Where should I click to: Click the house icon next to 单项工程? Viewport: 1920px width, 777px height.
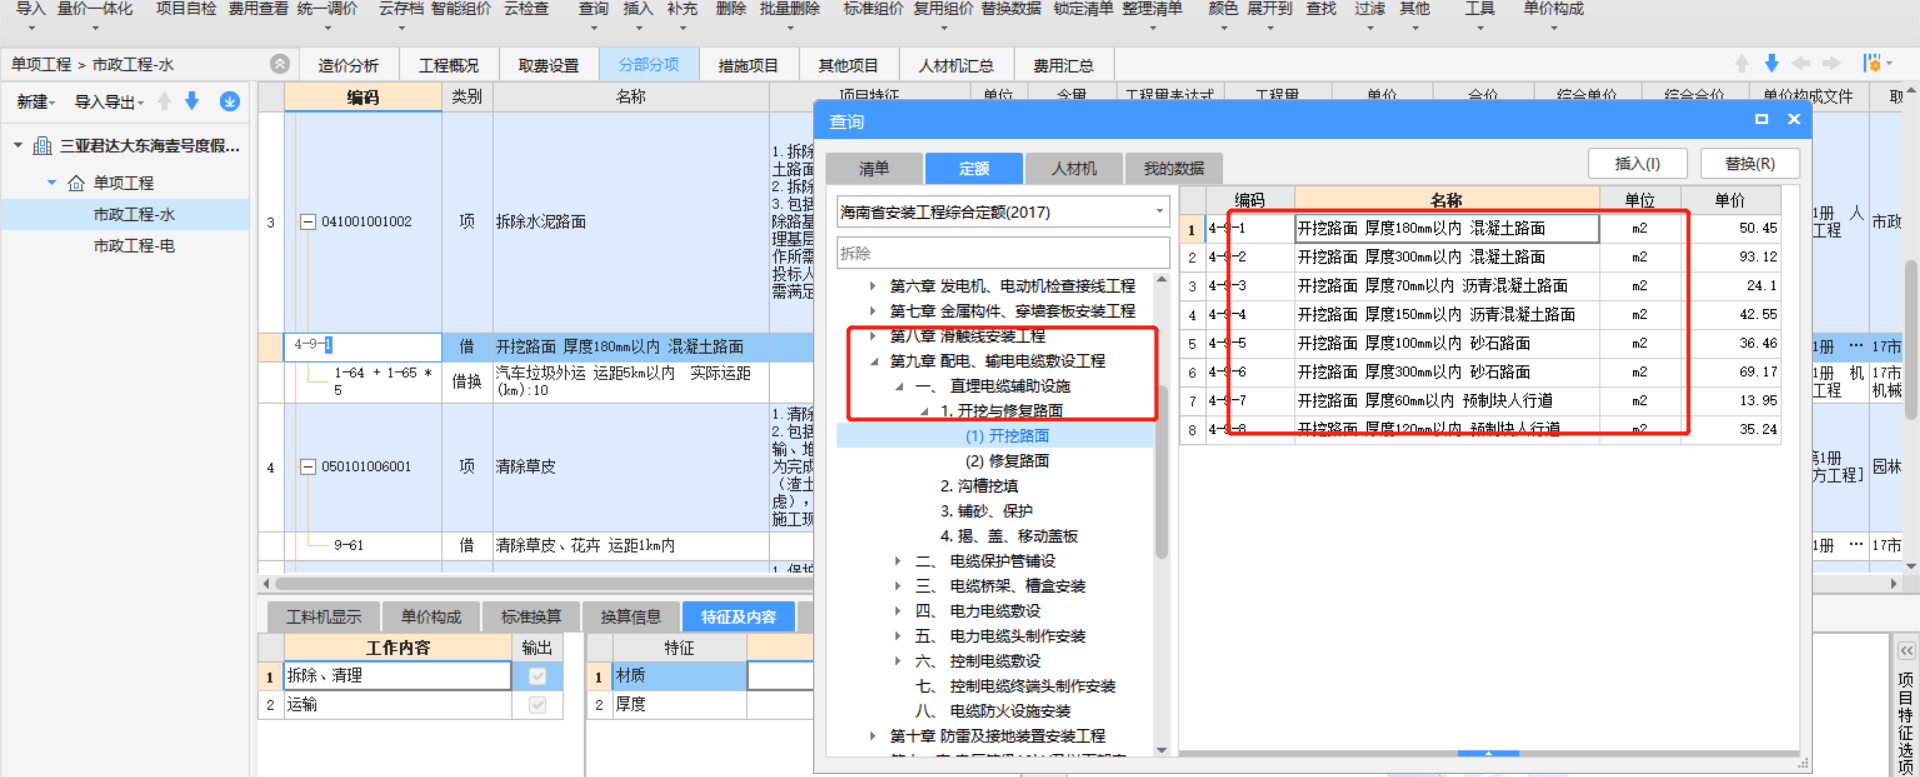point(76,183)
